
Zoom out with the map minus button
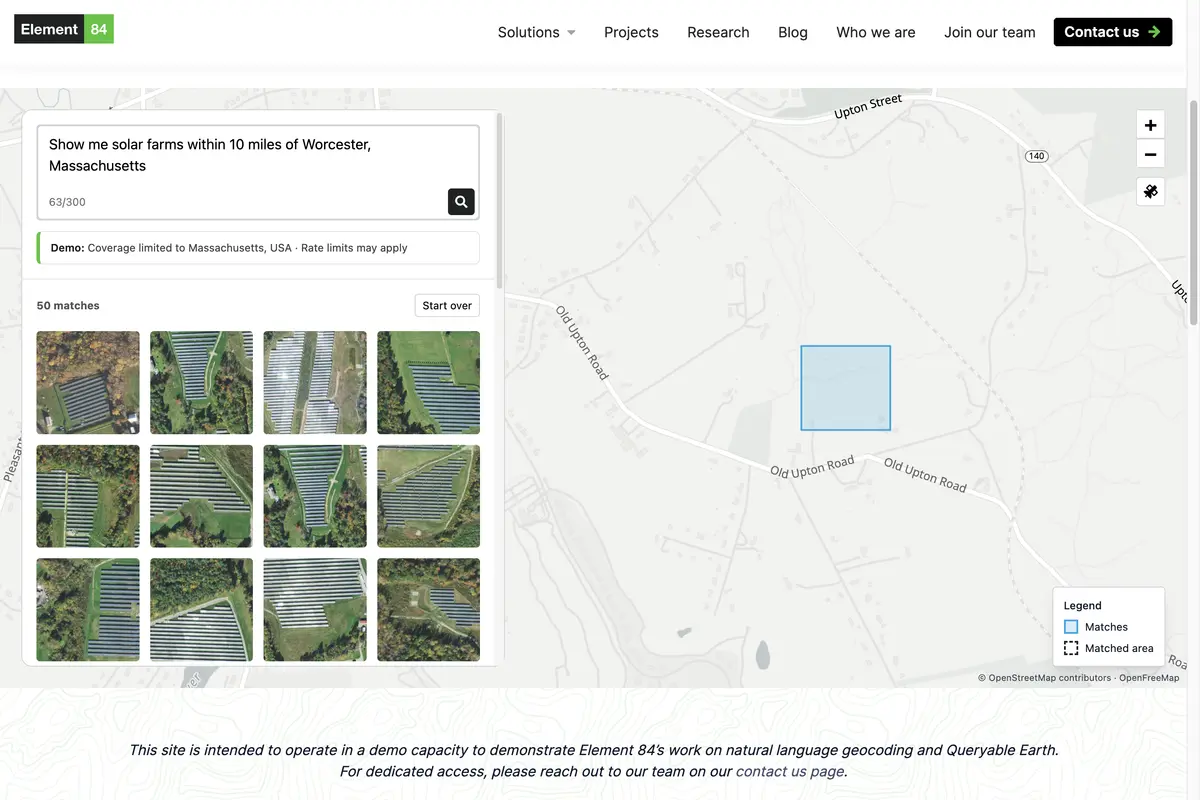pos(1150,155)
